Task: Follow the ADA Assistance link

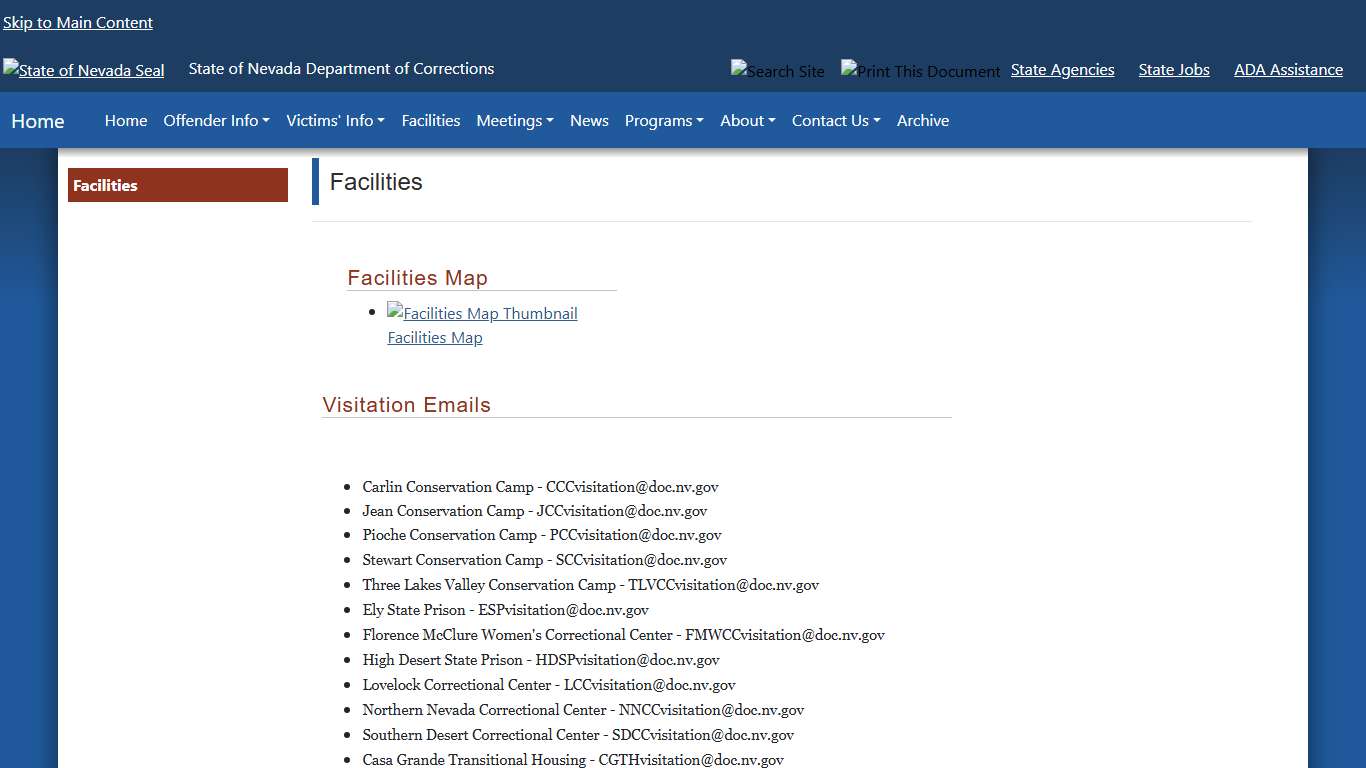Action: point(1288,69)
